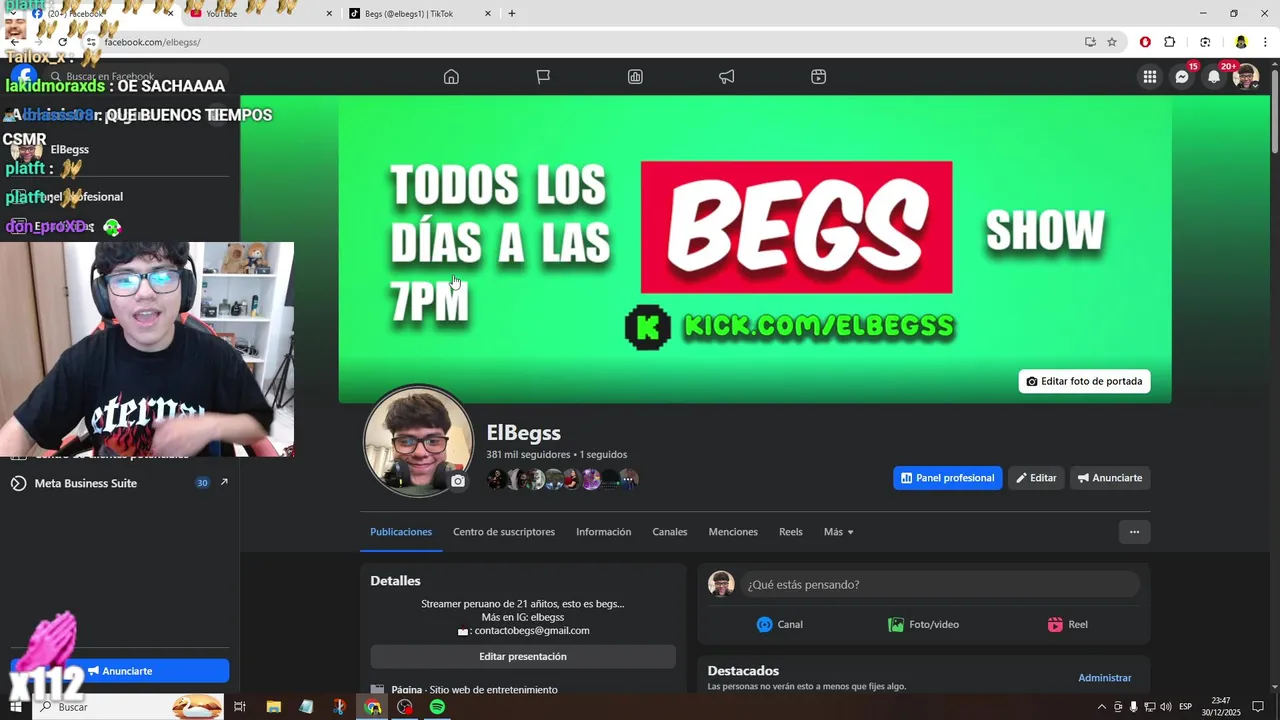Open the Professional dashboard chart icon
This screenshot has height=720, width=1280.
pyautogui.click(x=635, y=77)
